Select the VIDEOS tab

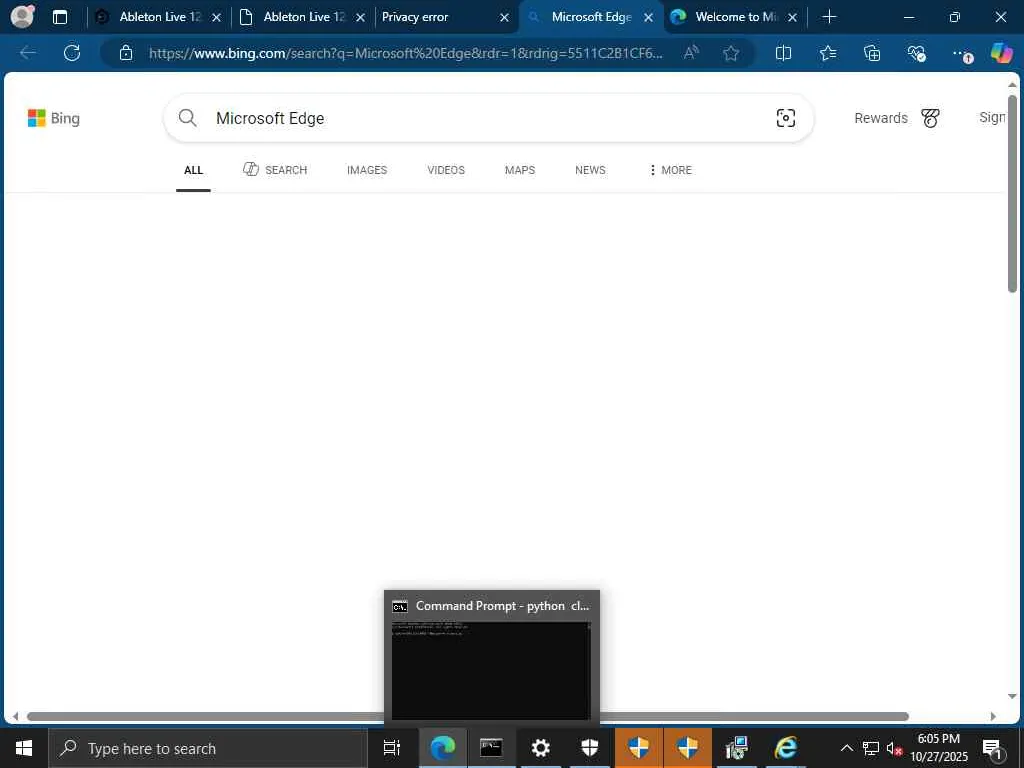point(446,170)
